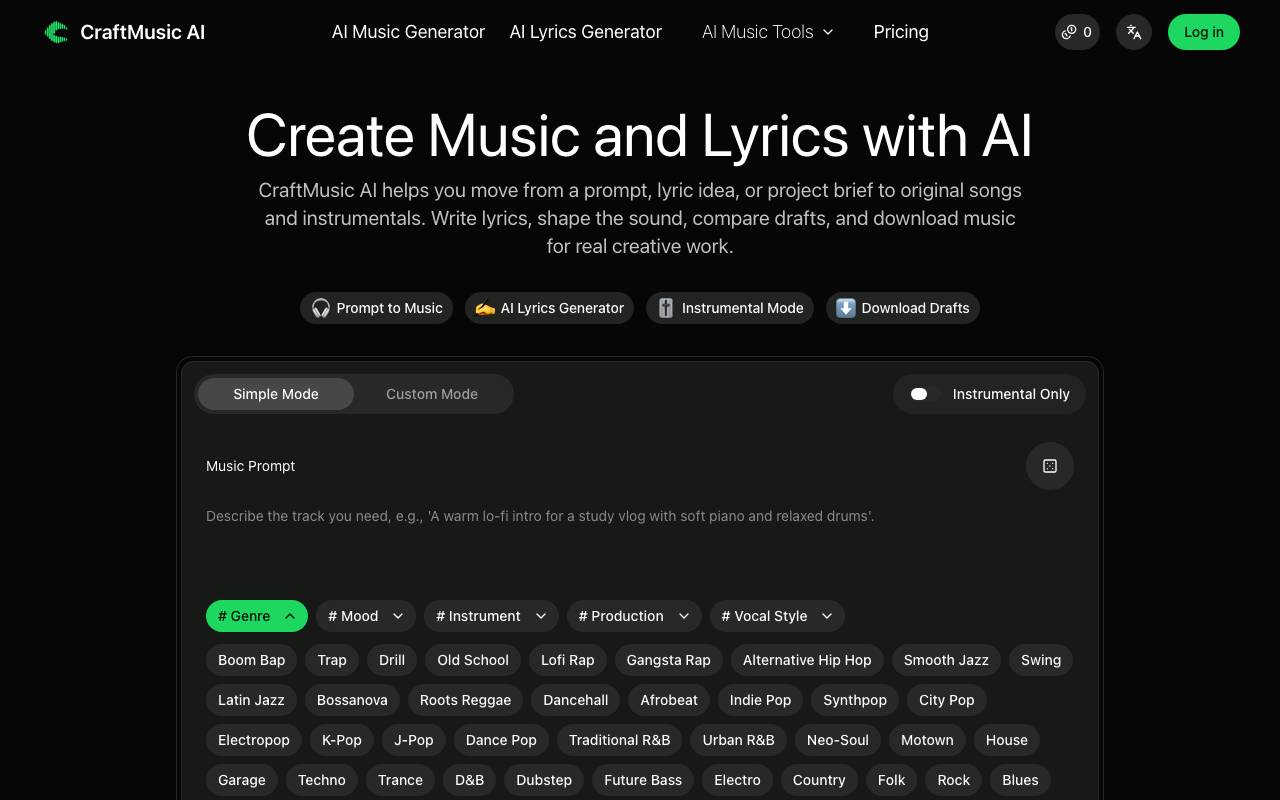
Task: Select the J-Pop genre tag
Action: [x=414, y=740]
